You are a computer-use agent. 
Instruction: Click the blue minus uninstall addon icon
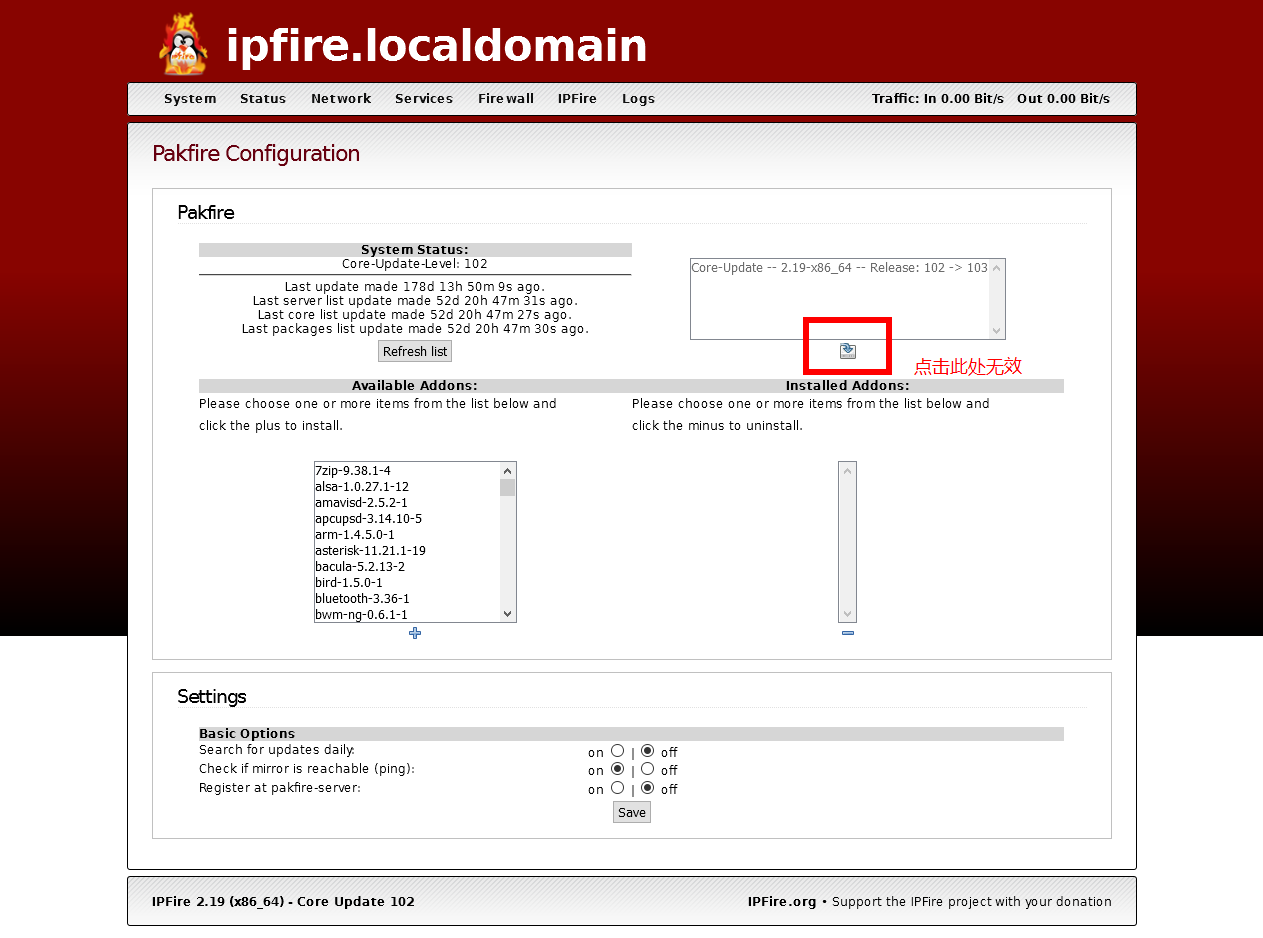coord(848,633)
